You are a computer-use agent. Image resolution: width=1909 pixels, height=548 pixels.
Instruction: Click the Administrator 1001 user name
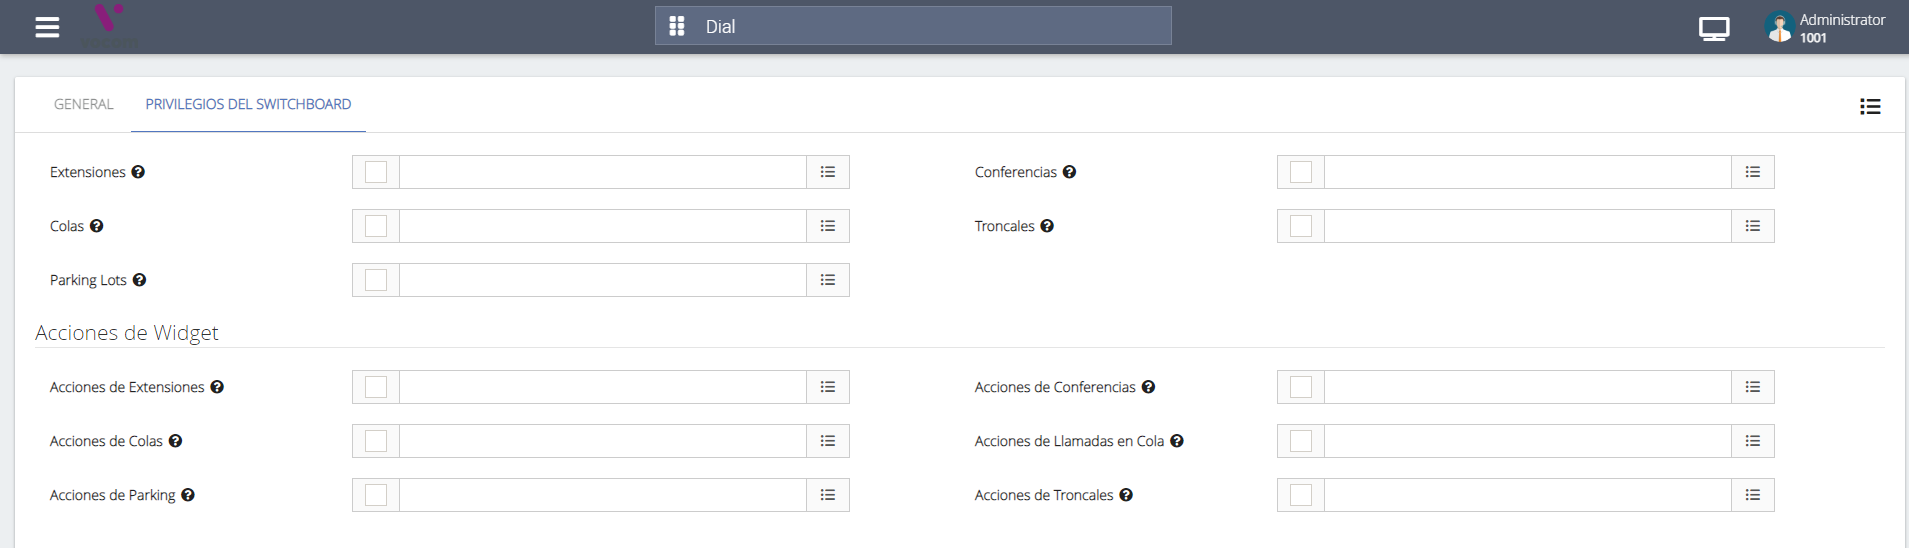pyautogui.click(x=1842, y=28)
